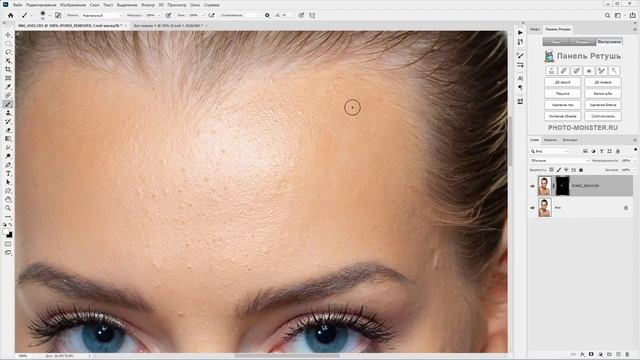Screen dimensions: 640x360
Task: Open symmetry paint options butterfly icon
Action: [312, 15]
